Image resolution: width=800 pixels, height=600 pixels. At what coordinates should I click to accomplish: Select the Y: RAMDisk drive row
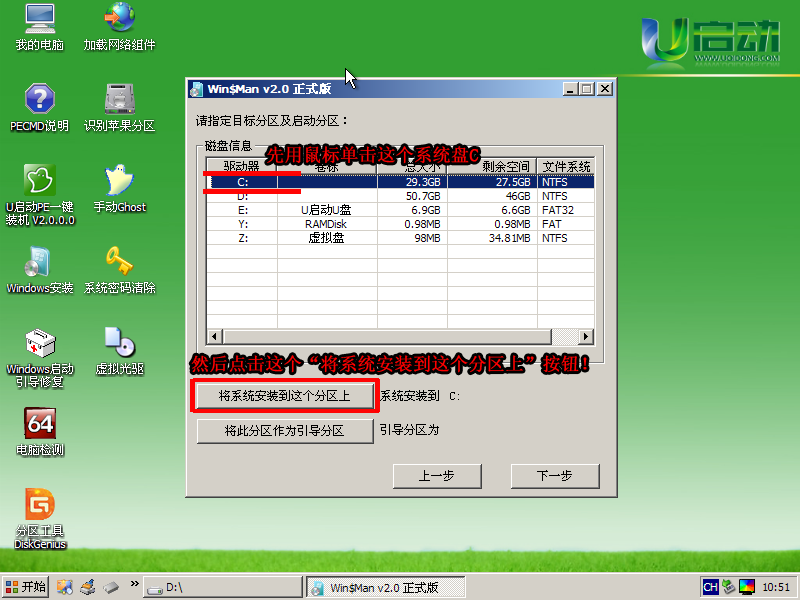(401, 224)
